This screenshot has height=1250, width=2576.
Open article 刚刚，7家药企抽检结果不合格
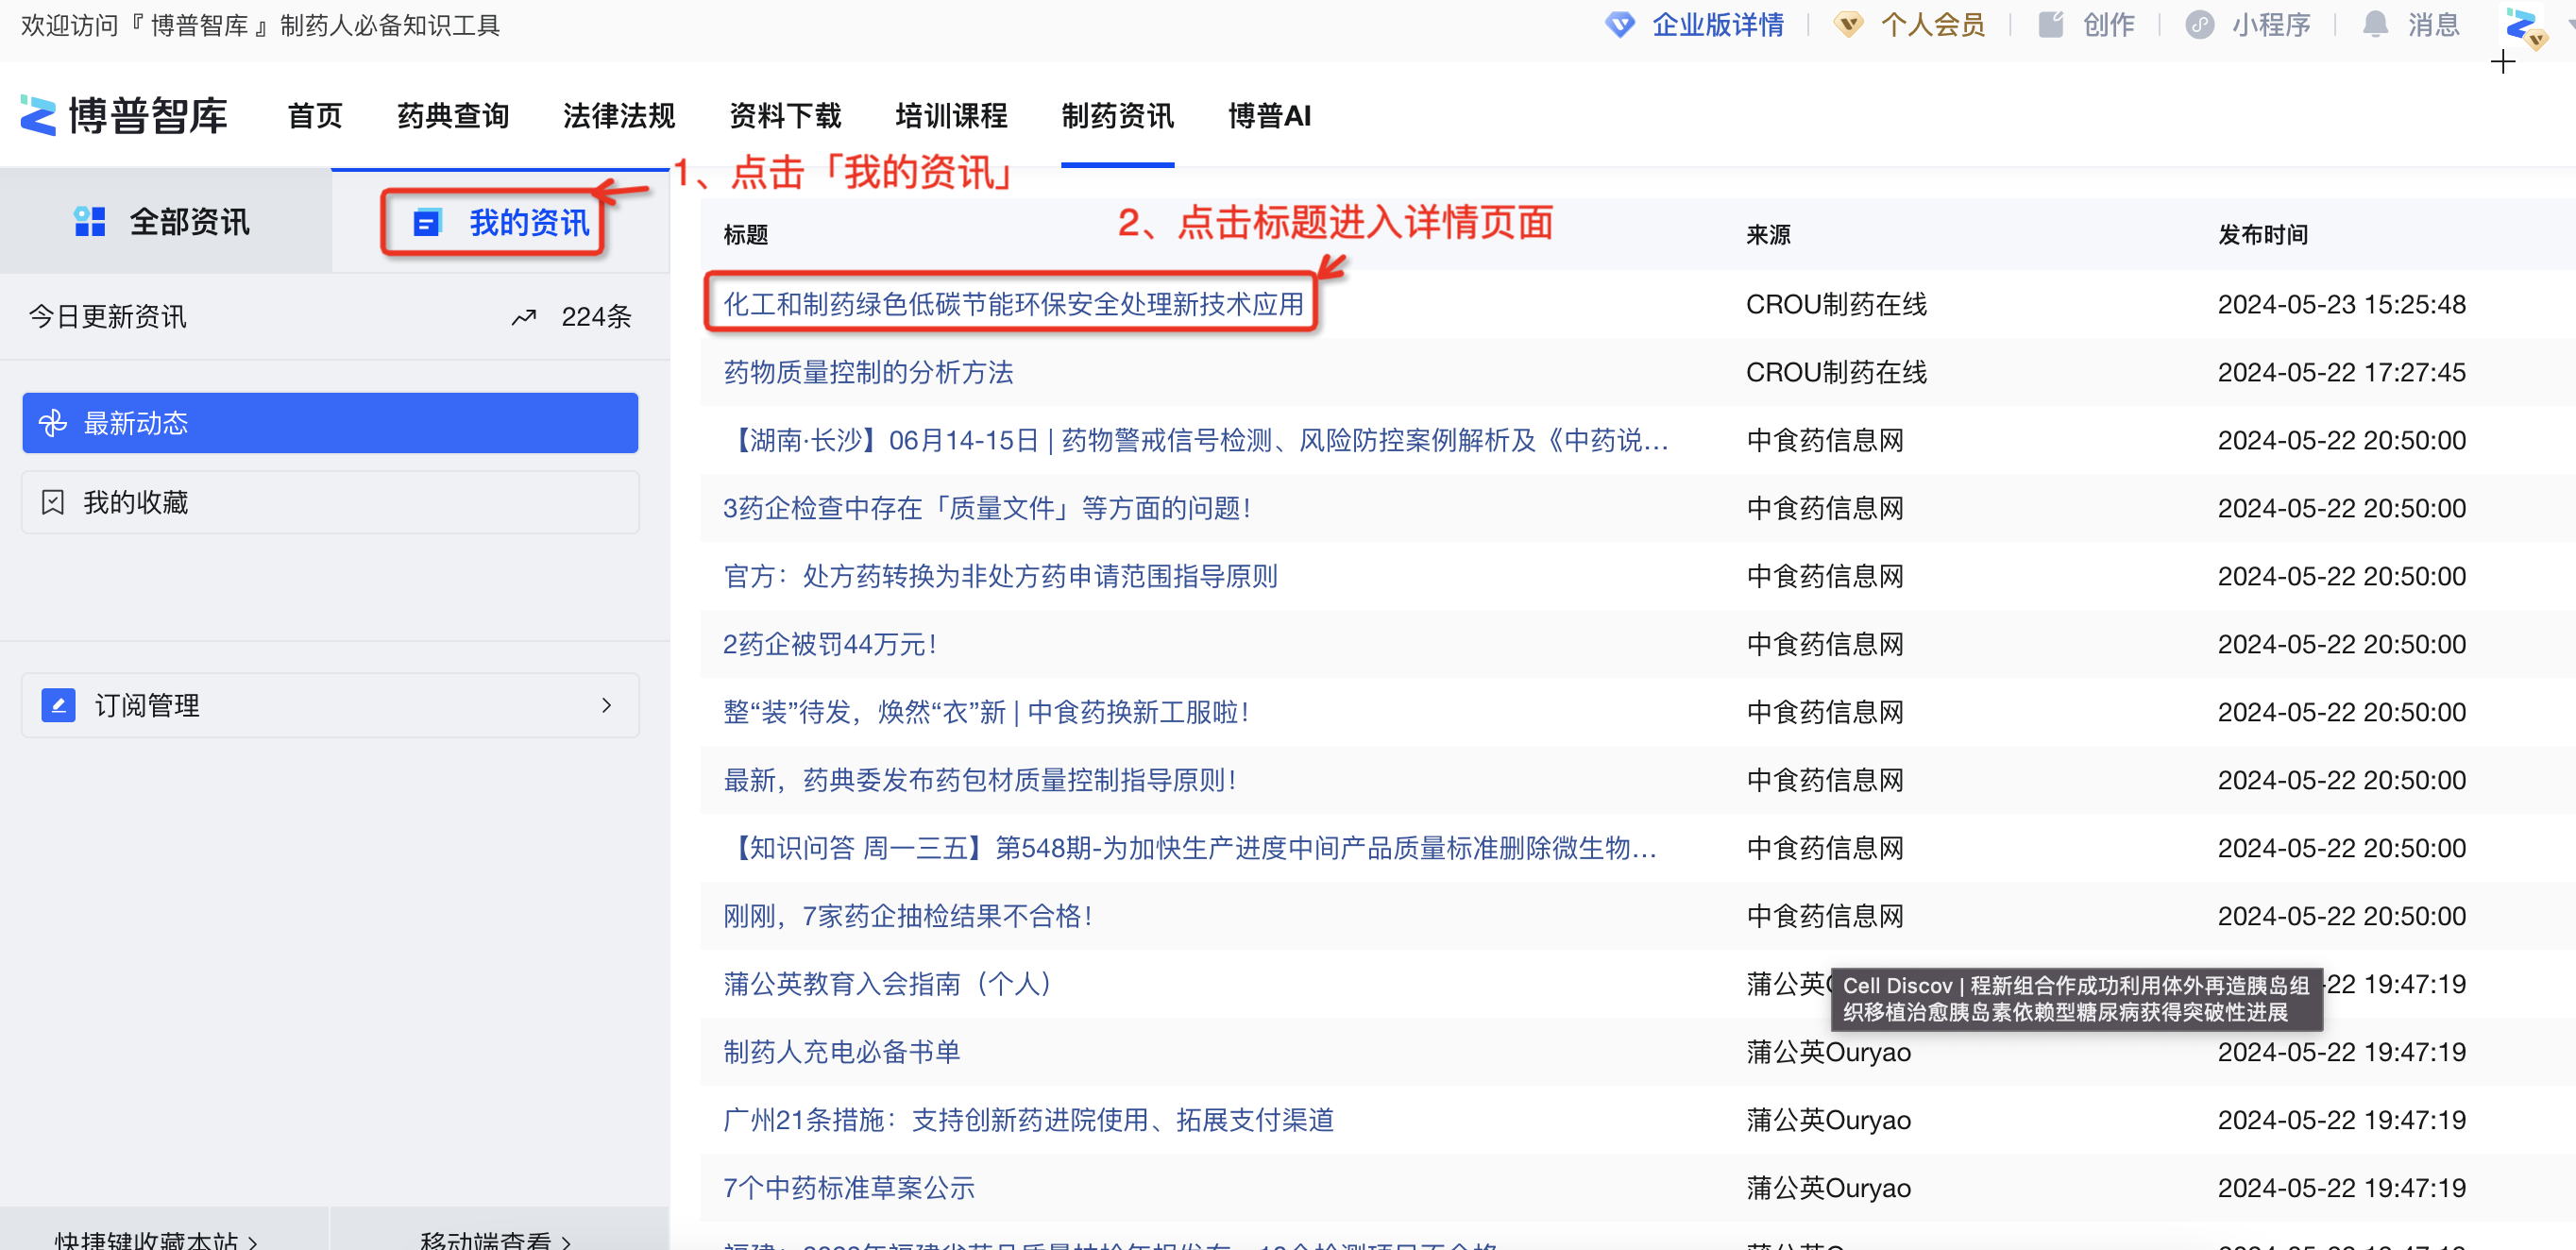click(x=908, y=916)
